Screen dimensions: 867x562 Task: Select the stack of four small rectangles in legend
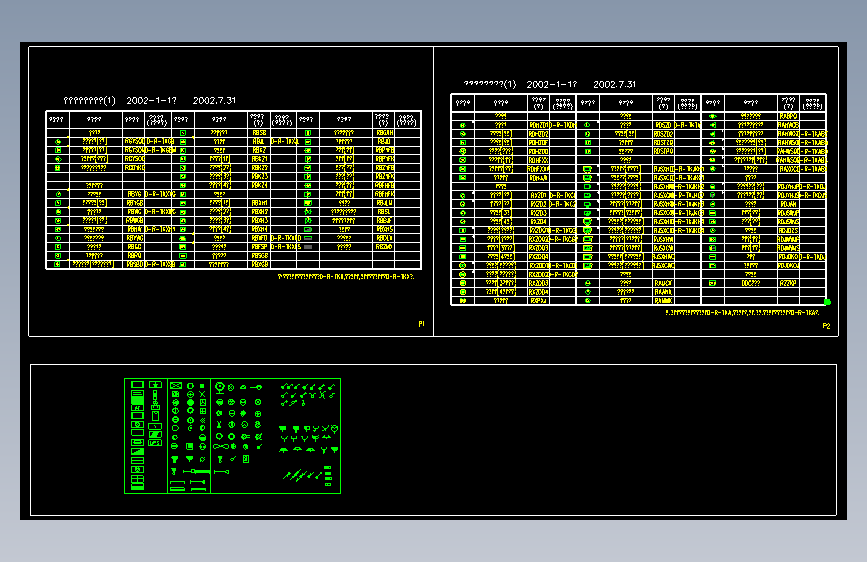(328, 476)
